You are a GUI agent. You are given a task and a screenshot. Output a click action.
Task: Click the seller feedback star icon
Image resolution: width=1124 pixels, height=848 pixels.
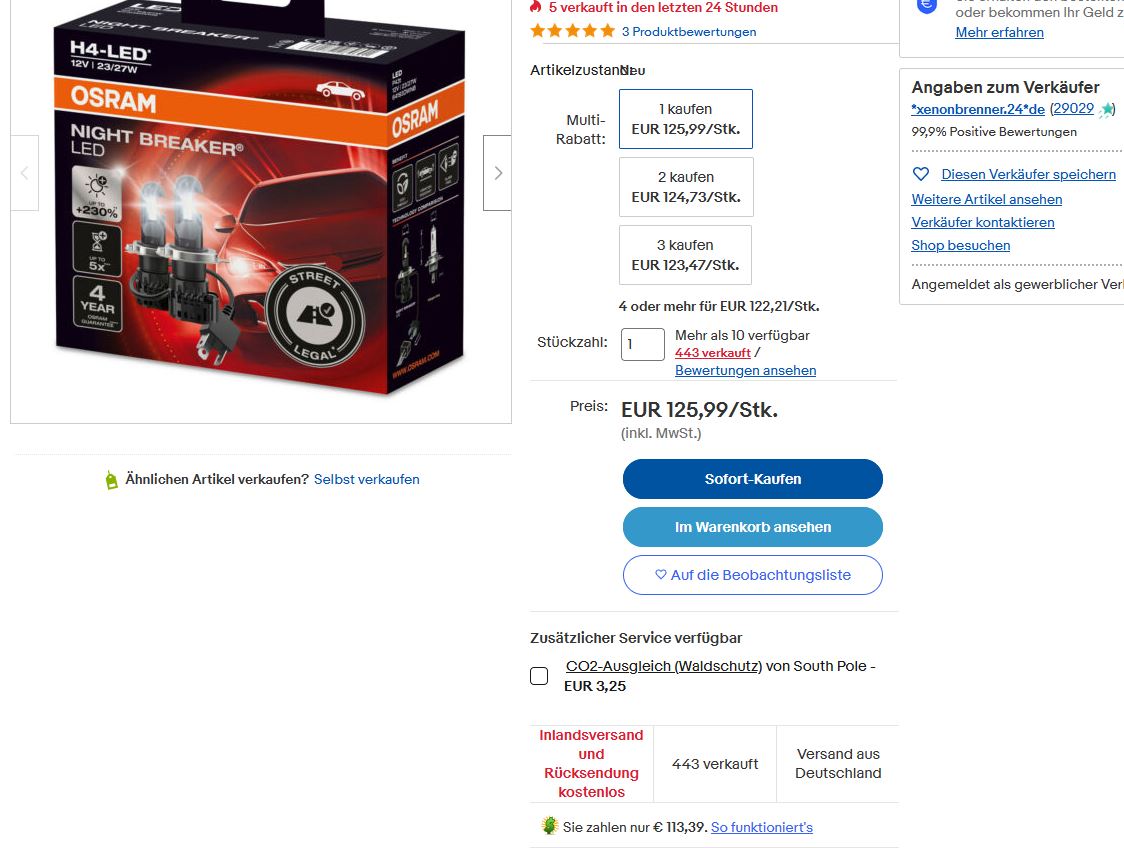(1106, 110)
